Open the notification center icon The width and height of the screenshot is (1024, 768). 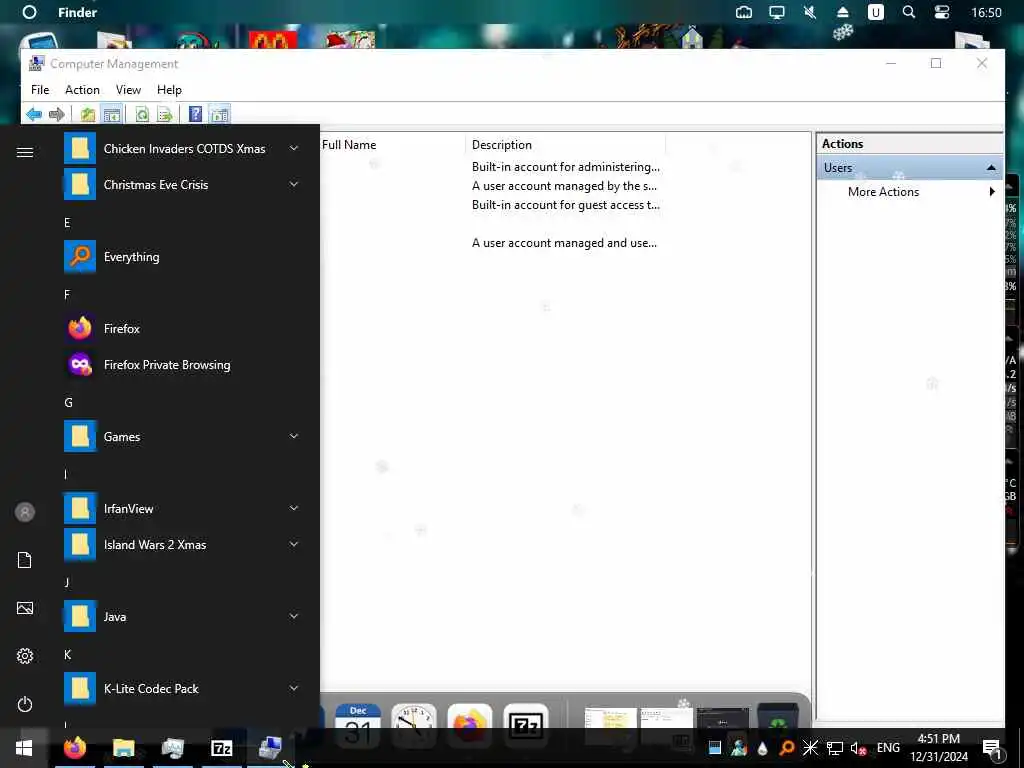[991, 748]
